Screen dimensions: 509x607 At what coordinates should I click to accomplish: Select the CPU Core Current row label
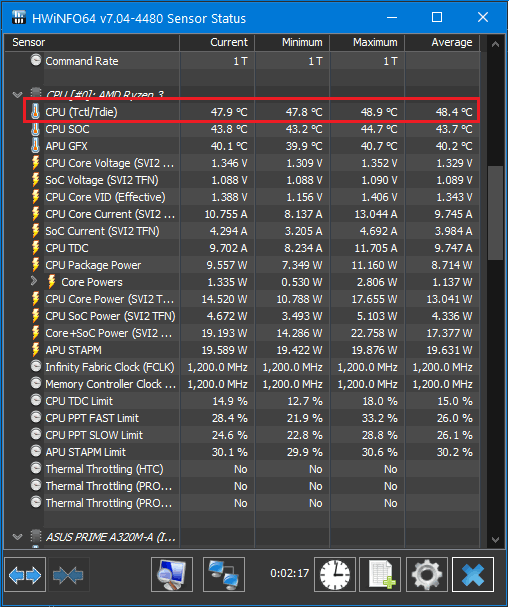pyautogui.click(x=110, y=214)
